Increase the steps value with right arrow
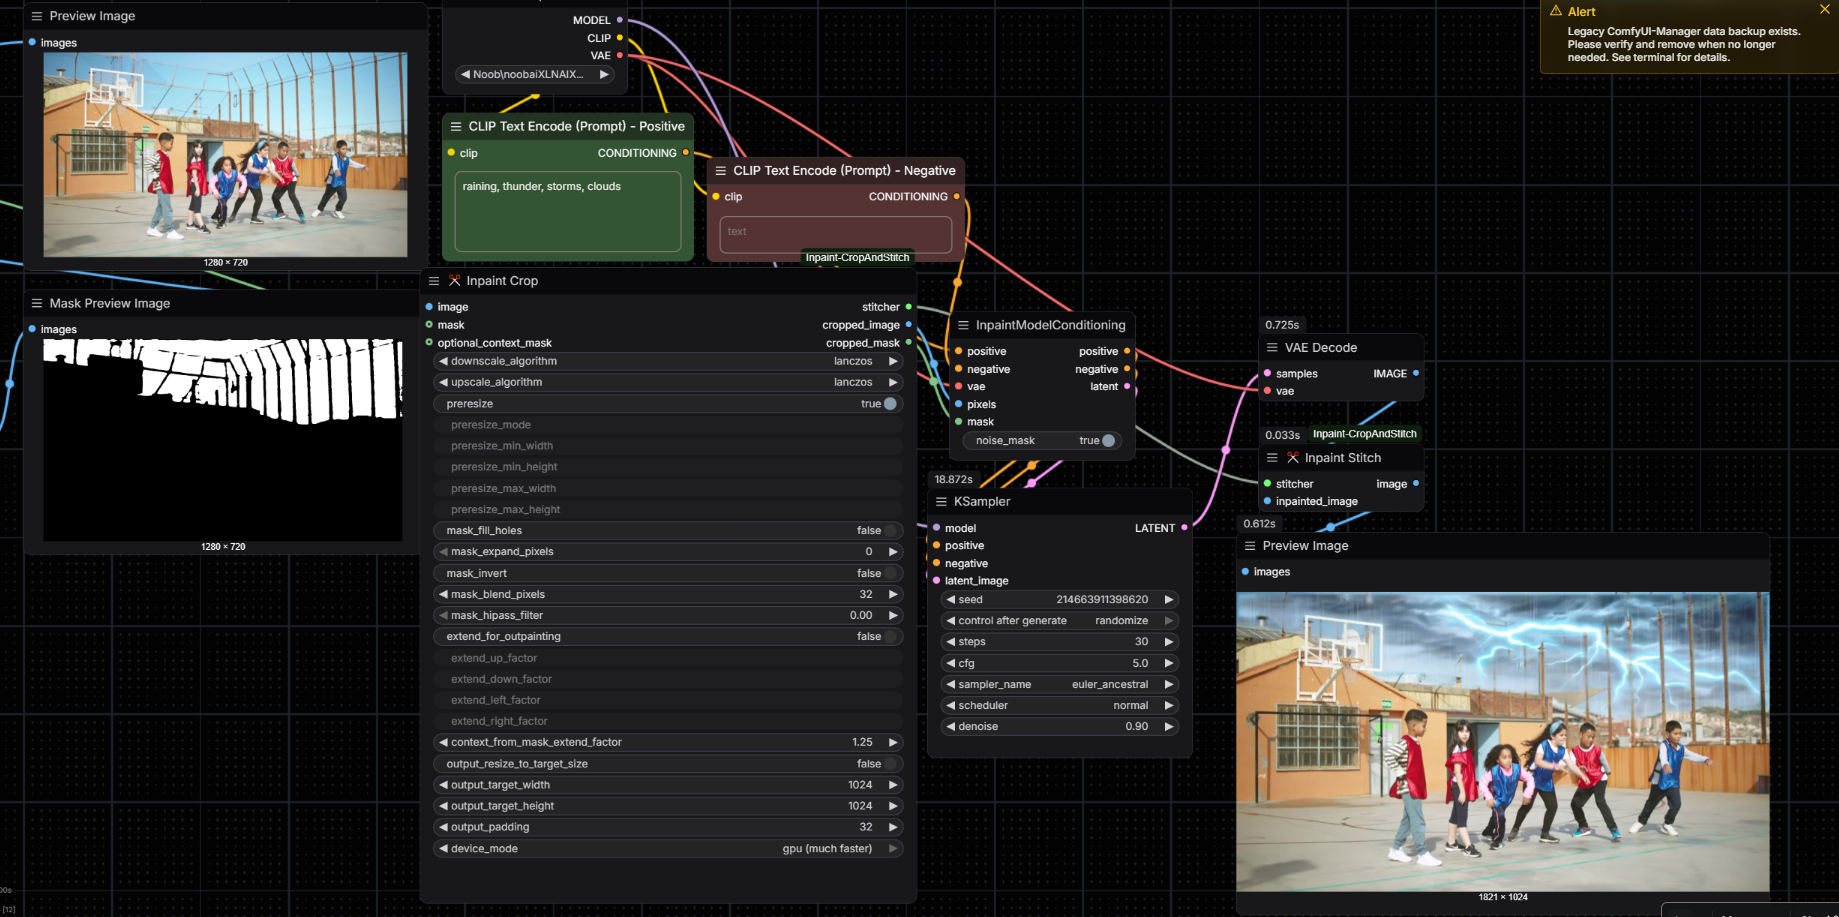 (x=1168, y=642)
